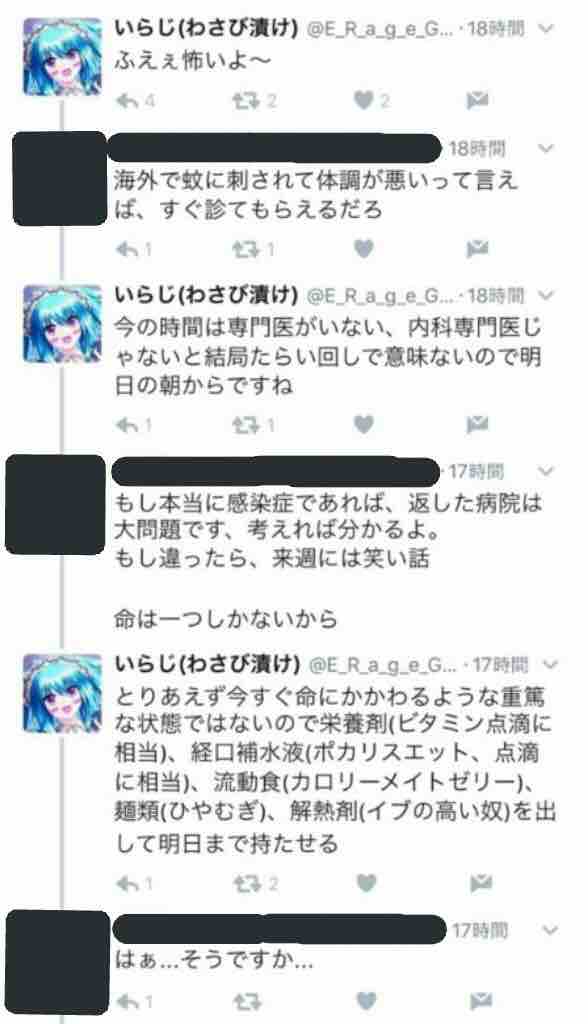This screenshot has width=588, height=1024.
Task: Expand chevron menu on 海外で蚊に刺されて reply
Action: [546, 149]
